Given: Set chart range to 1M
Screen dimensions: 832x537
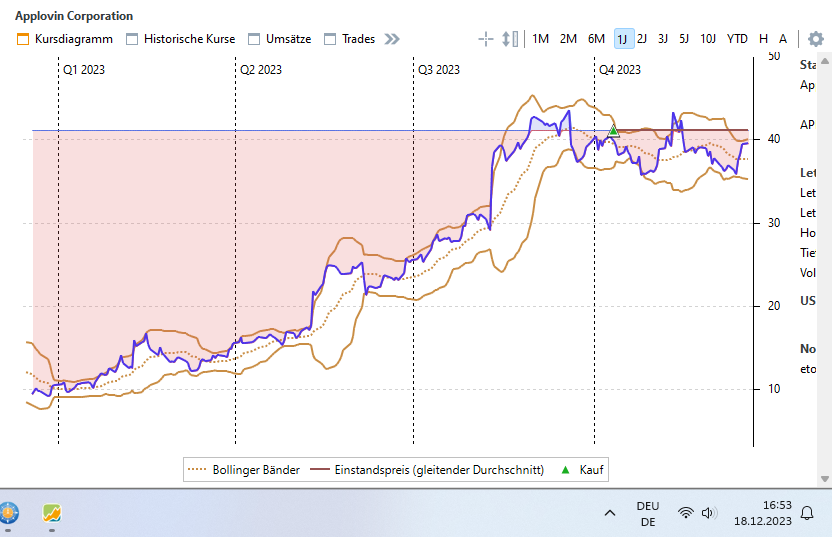Looking at the screenshot, I should tap(540, 39).
